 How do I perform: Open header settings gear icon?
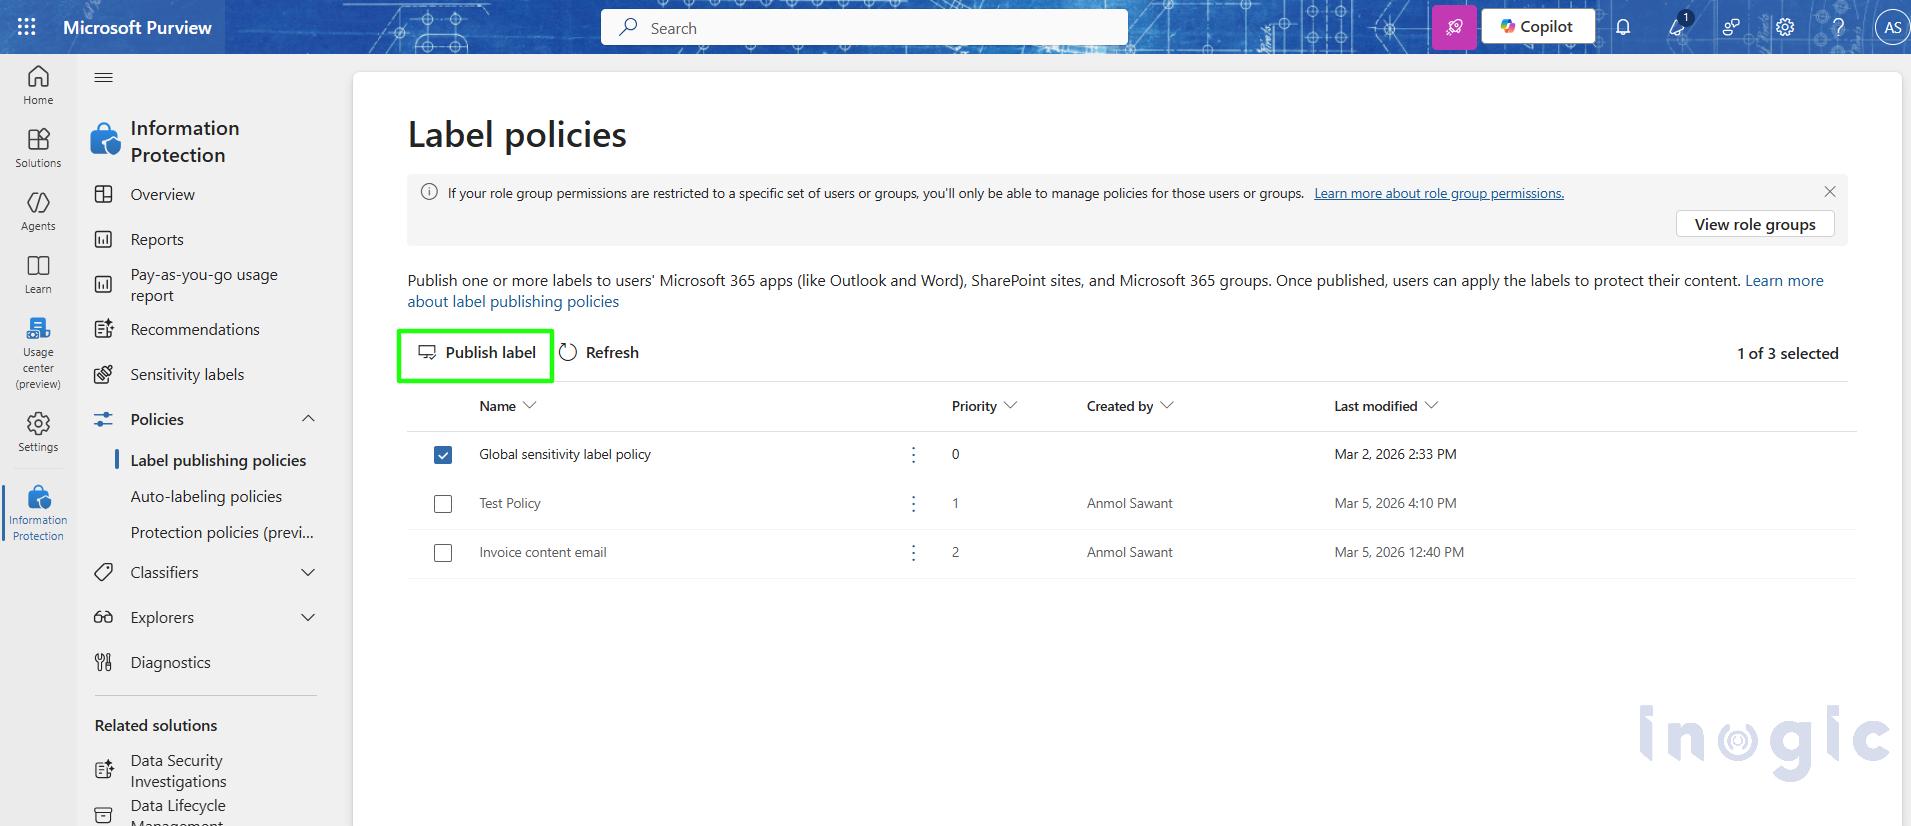click(x=1785, y=27)
